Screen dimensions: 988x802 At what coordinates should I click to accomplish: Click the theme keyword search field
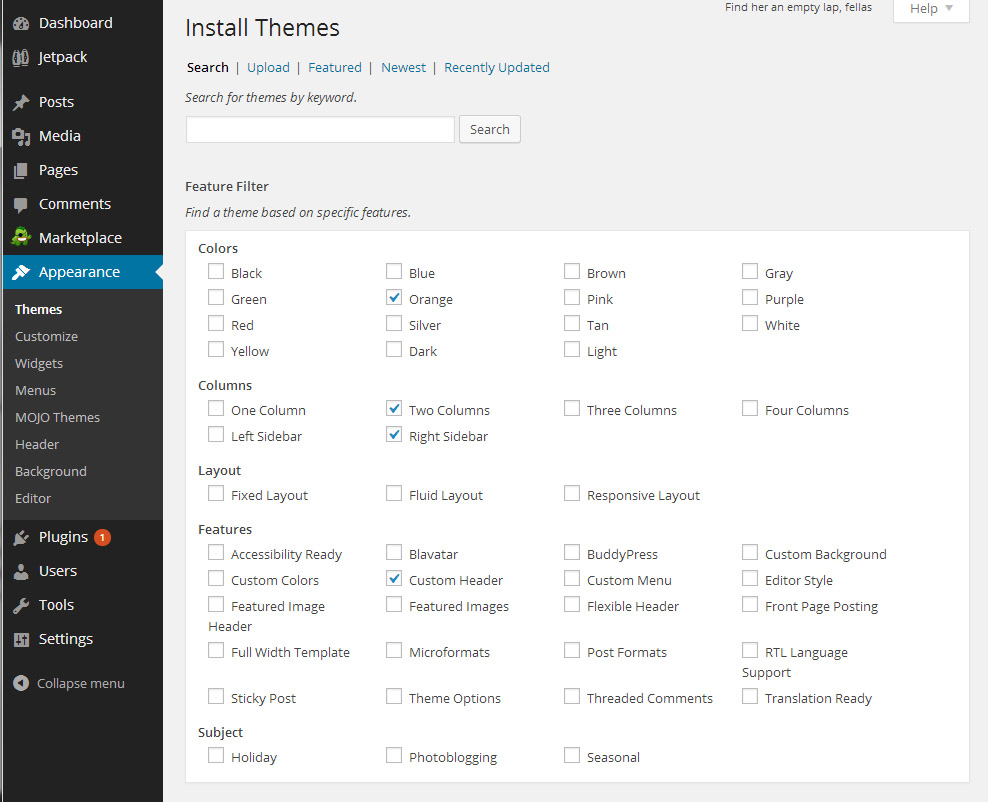(320, 129)
